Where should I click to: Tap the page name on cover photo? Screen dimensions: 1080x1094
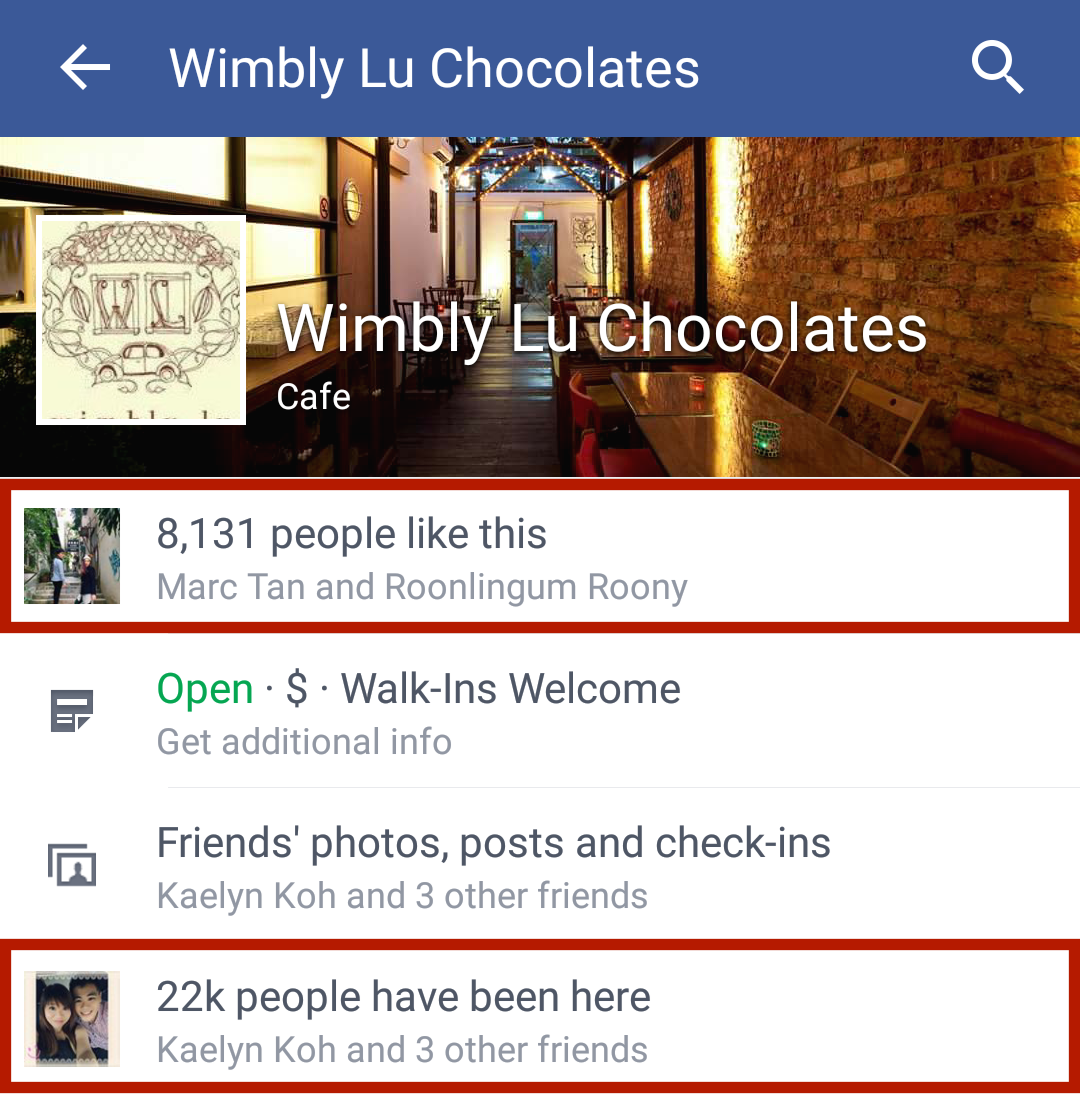tap(602, 329)
